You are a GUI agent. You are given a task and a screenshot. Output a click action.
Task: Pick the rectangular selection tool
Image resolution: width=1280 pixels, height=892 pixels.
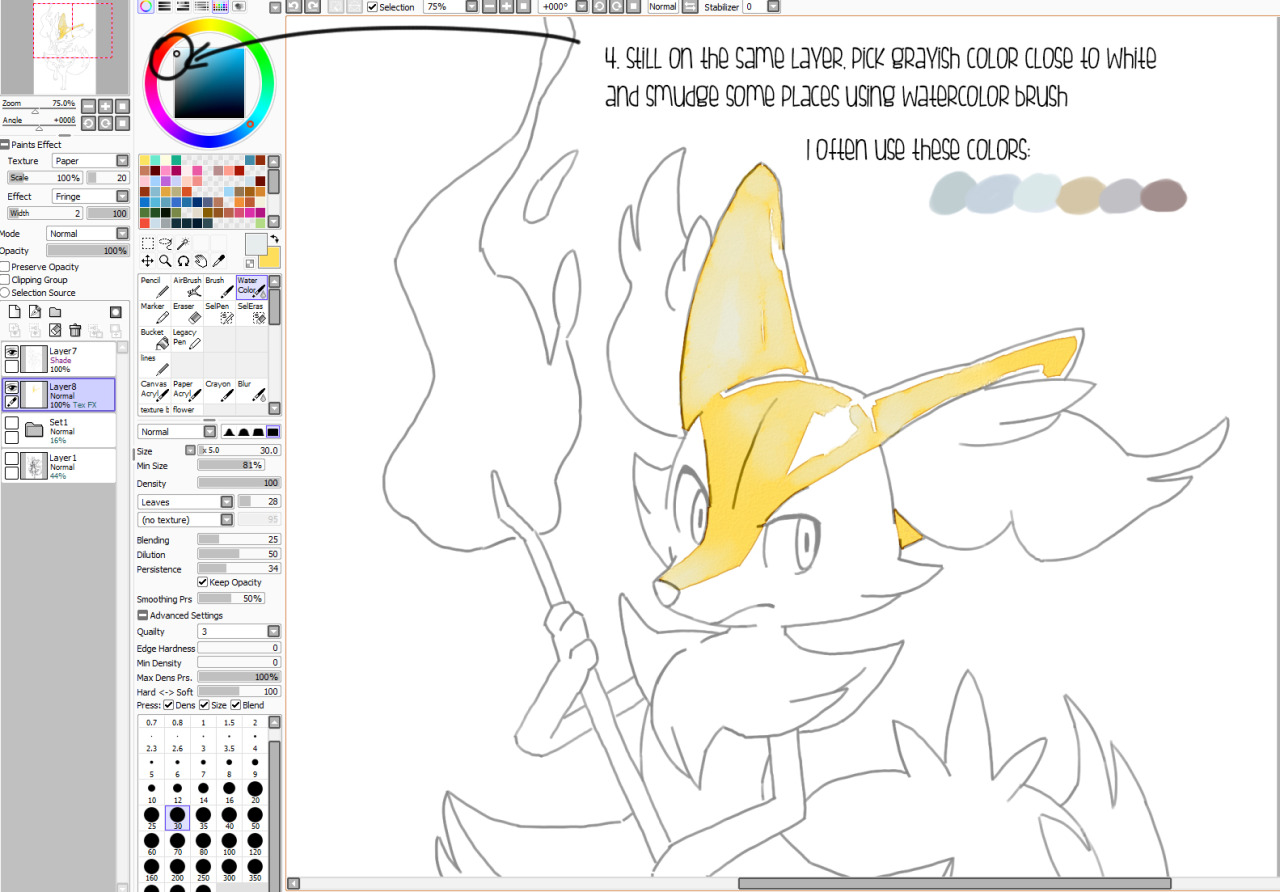coord(147,243)
